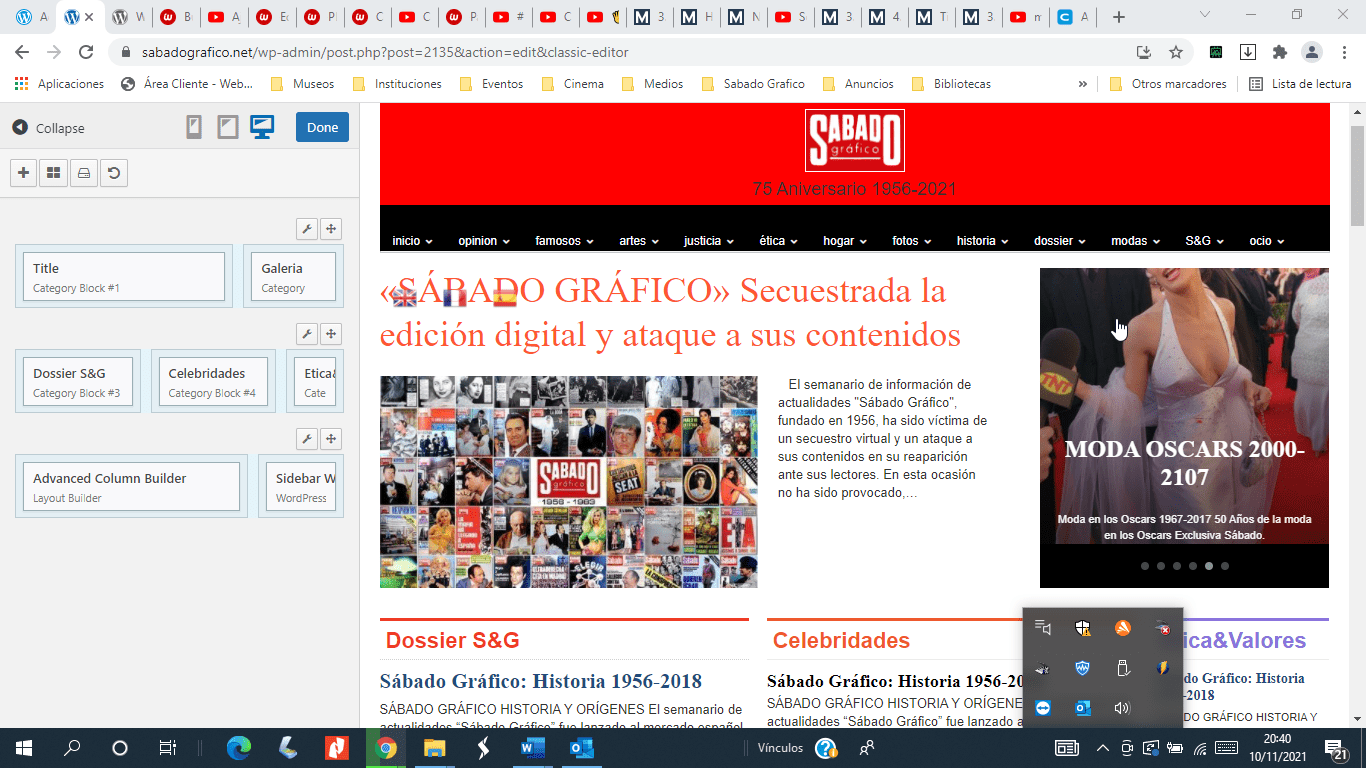Switch to tablet preview icon
1366x768 pixels.
tap(228, 127)
